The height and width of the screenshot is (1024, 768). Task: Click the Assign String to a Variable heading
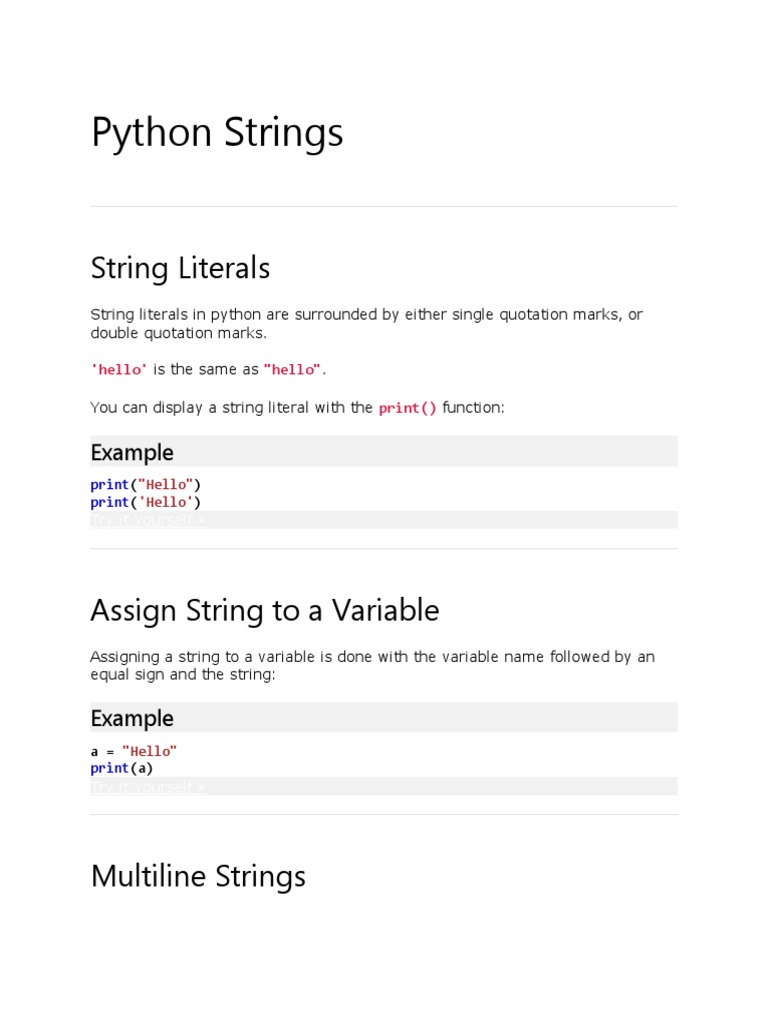click(x=264, y=610)
